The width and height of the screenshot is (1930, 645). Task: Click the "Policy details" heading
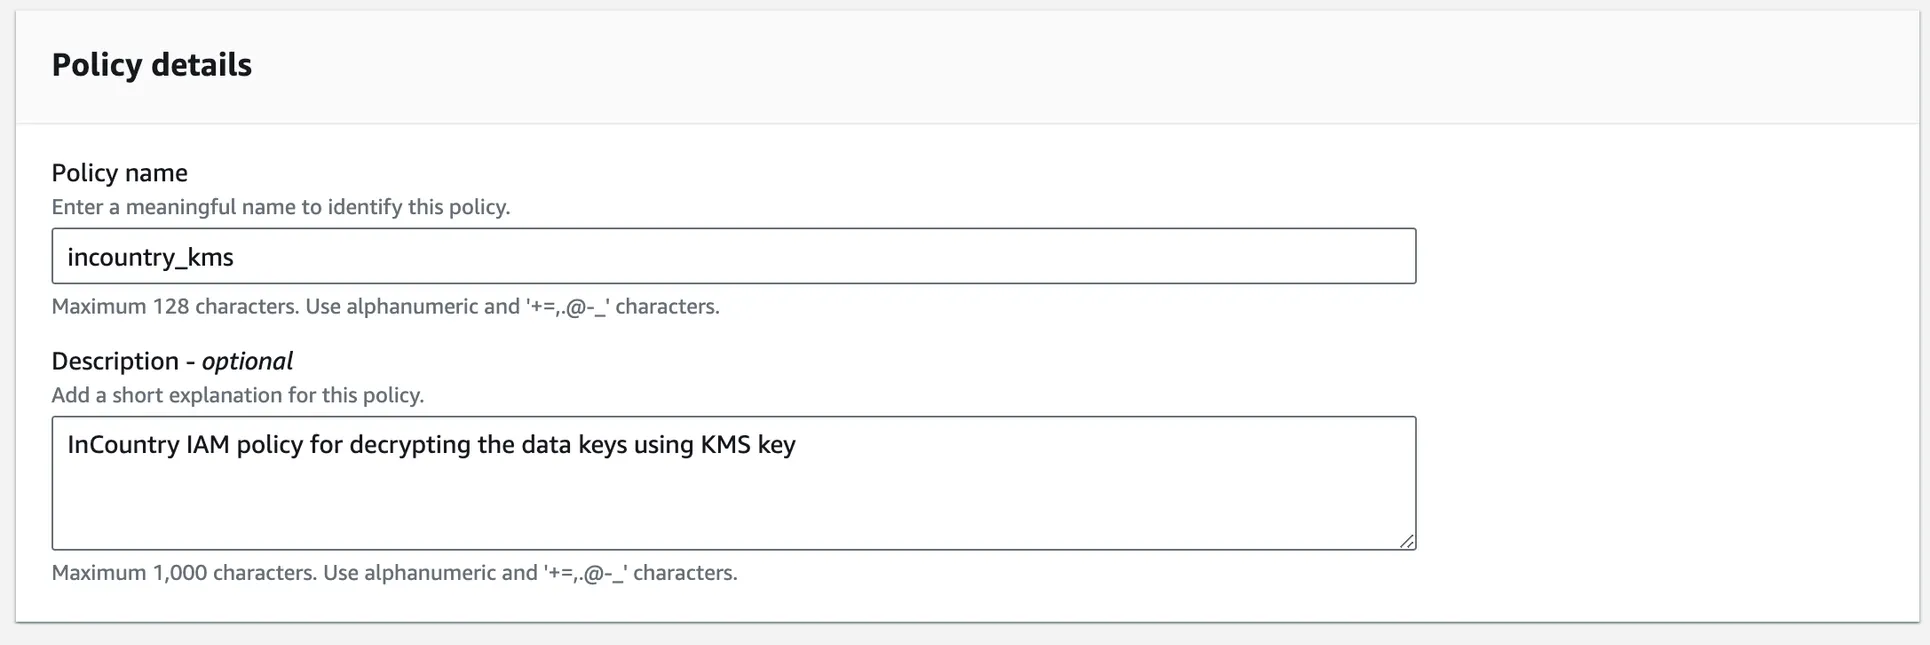coord(151,65)
